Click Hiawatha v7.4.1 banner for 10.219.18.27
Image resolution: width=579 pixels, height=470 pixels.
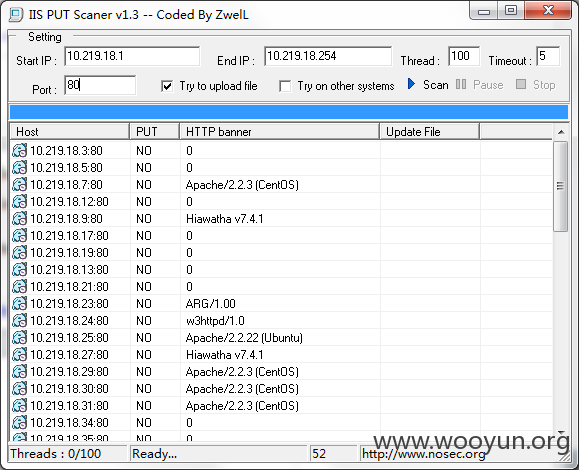(225, 354)
